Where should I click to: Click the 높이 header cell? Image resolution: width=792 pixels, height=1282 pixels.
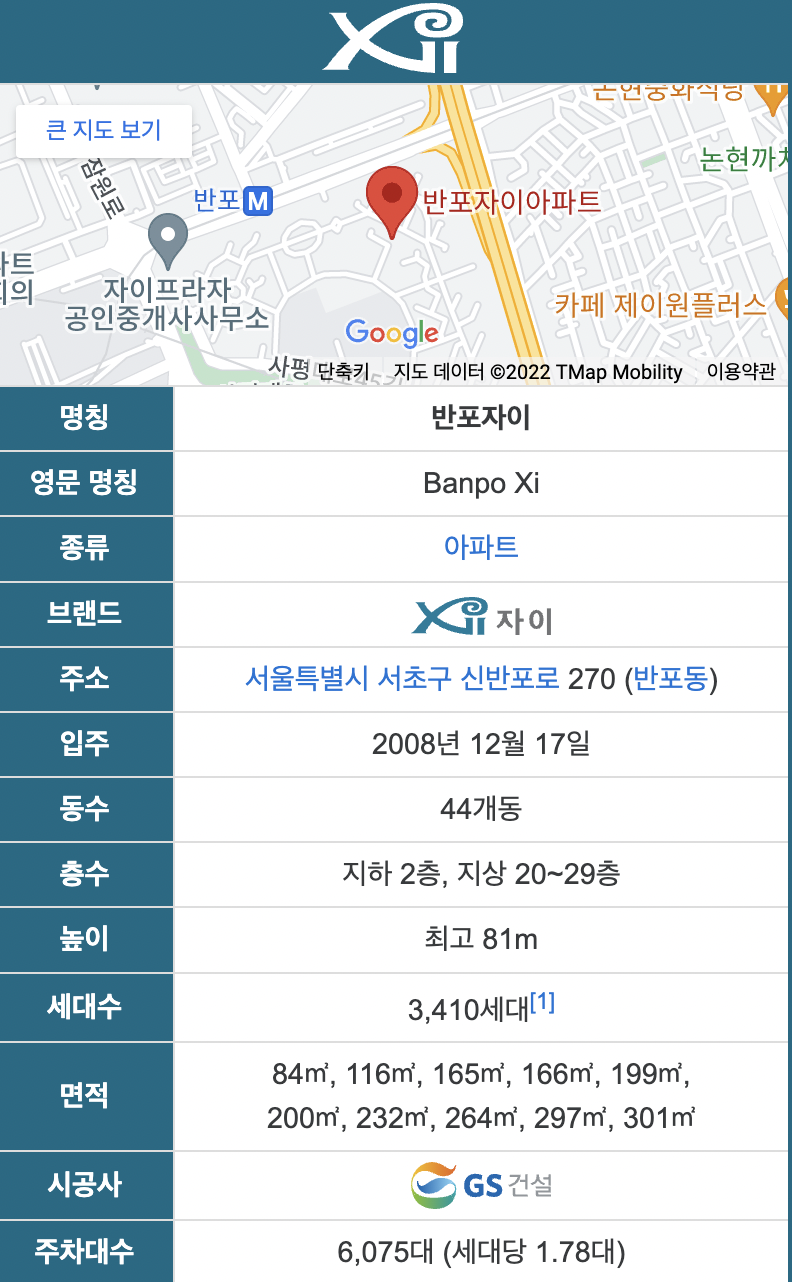[86, 939]
